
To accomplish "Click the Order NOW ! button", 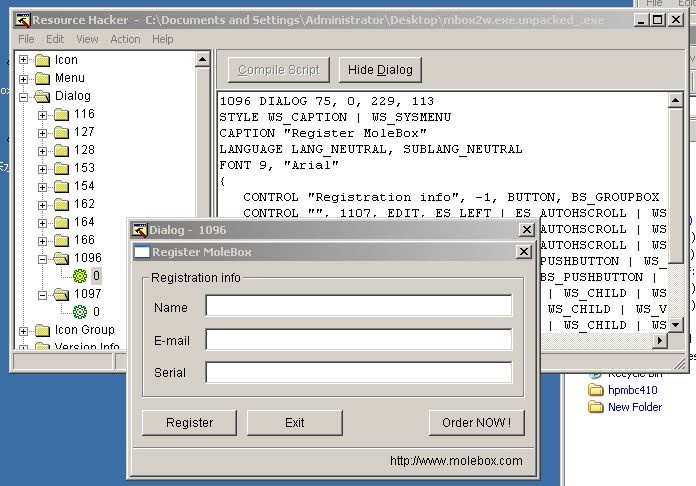I will click(x=477, y=423).
